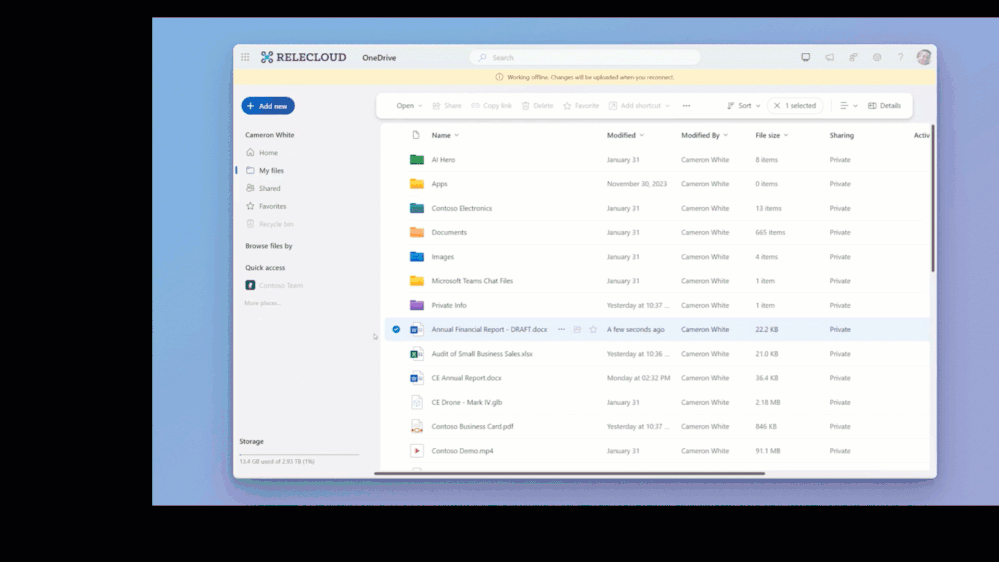Click the Relecloud logo
The image size is (999, 562).
click(x=303, y=57)
